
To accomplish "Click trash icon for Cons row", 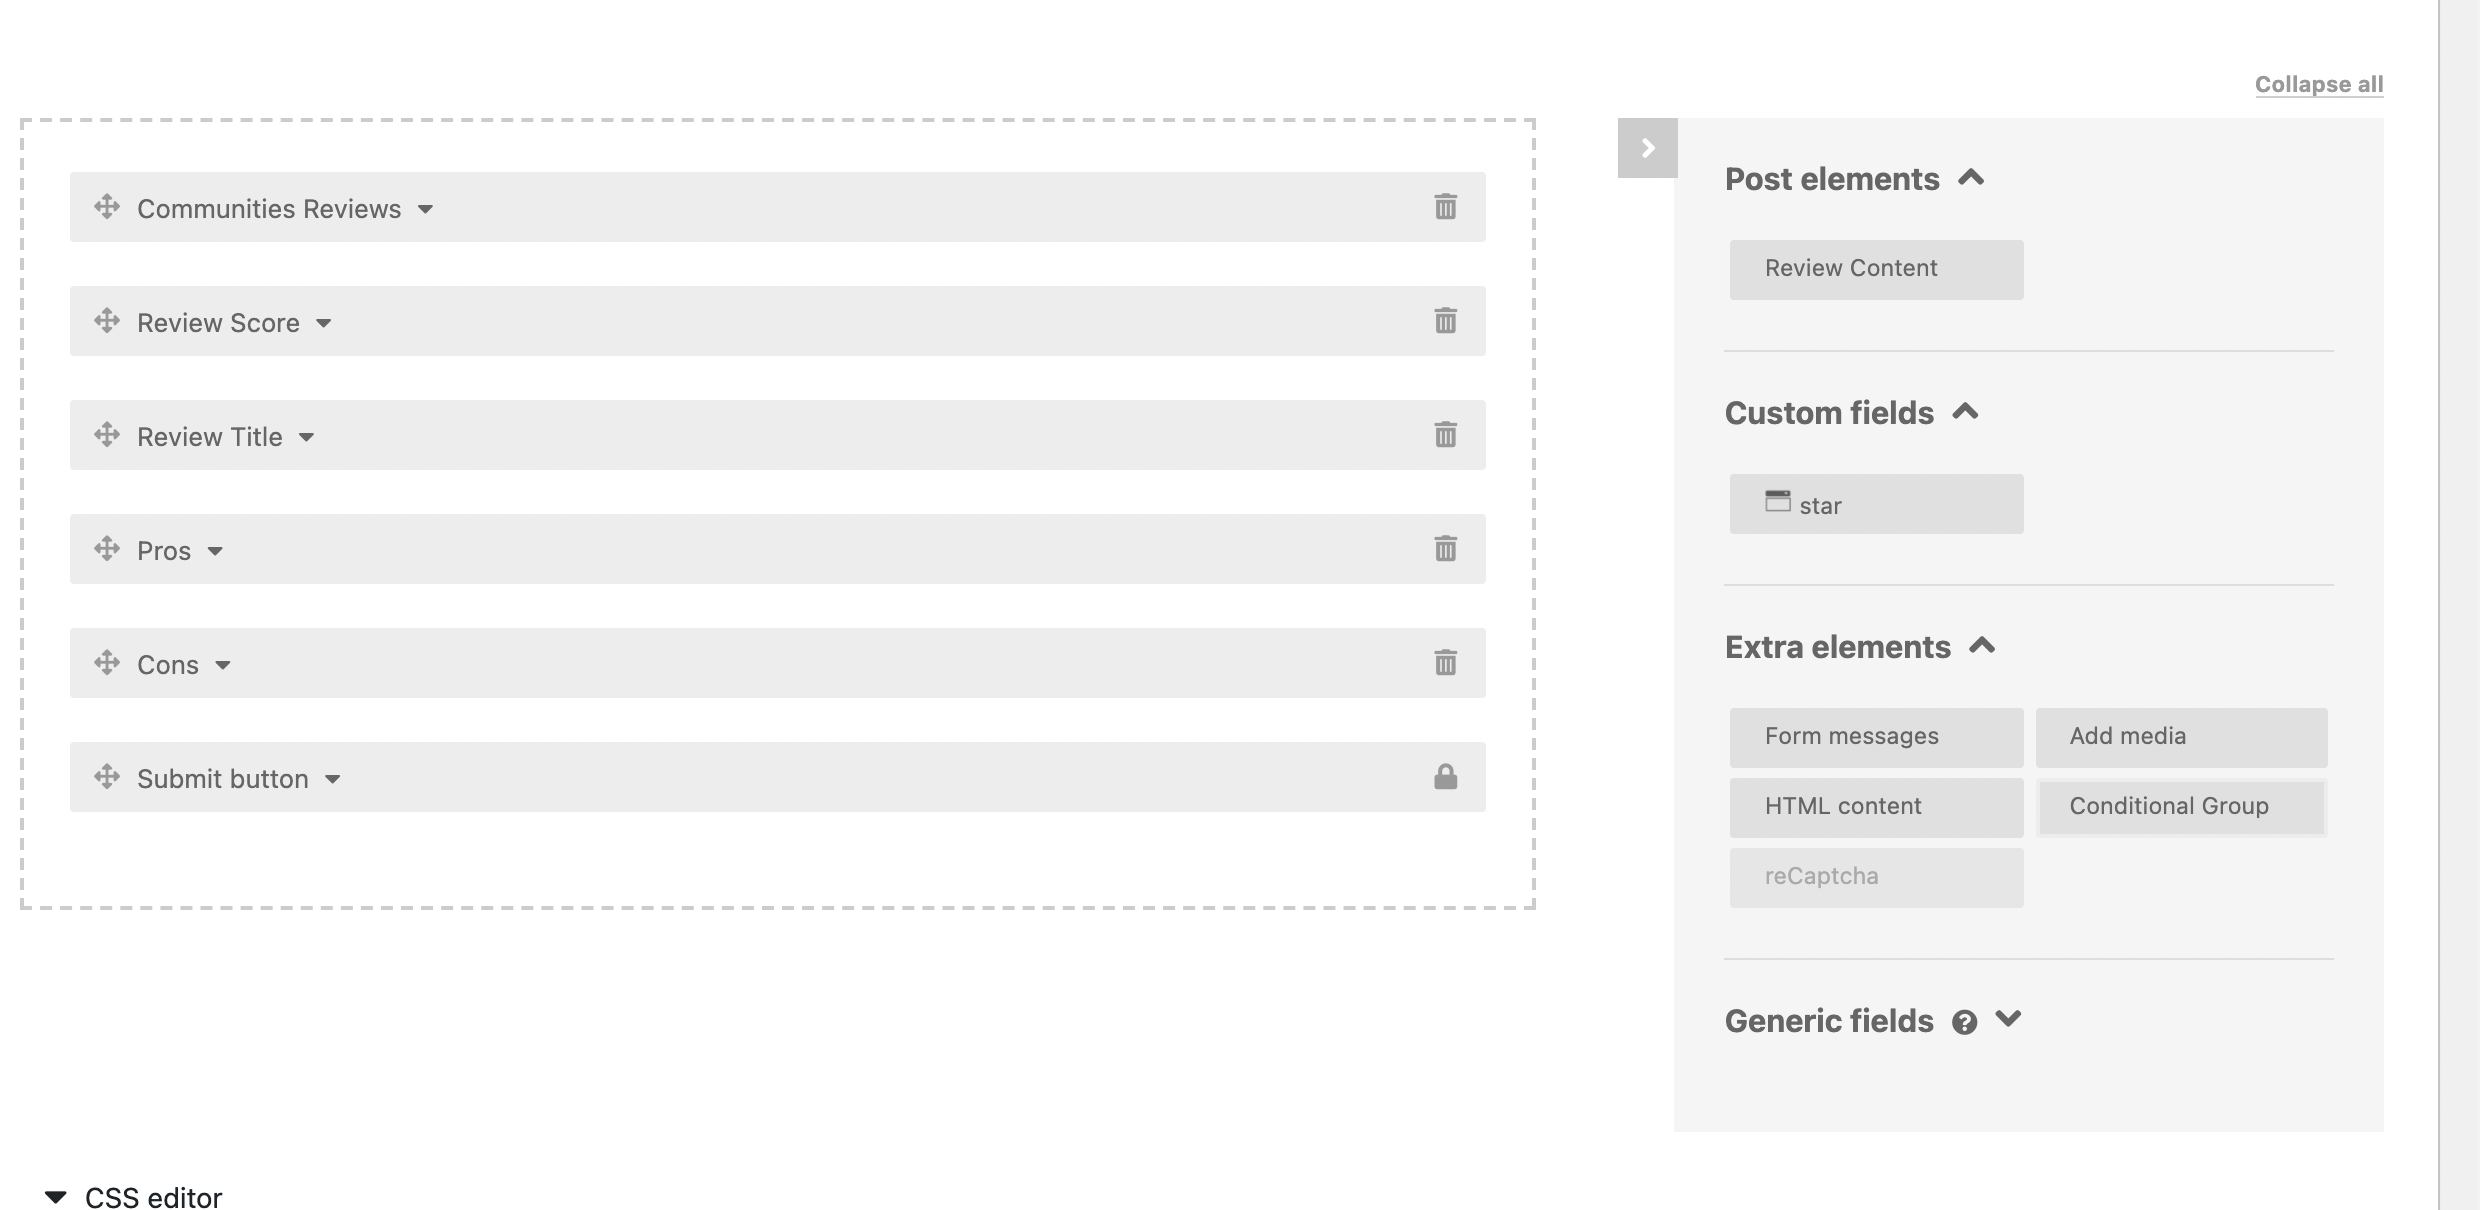I will pyautogui.click(x=1445, y=663).
